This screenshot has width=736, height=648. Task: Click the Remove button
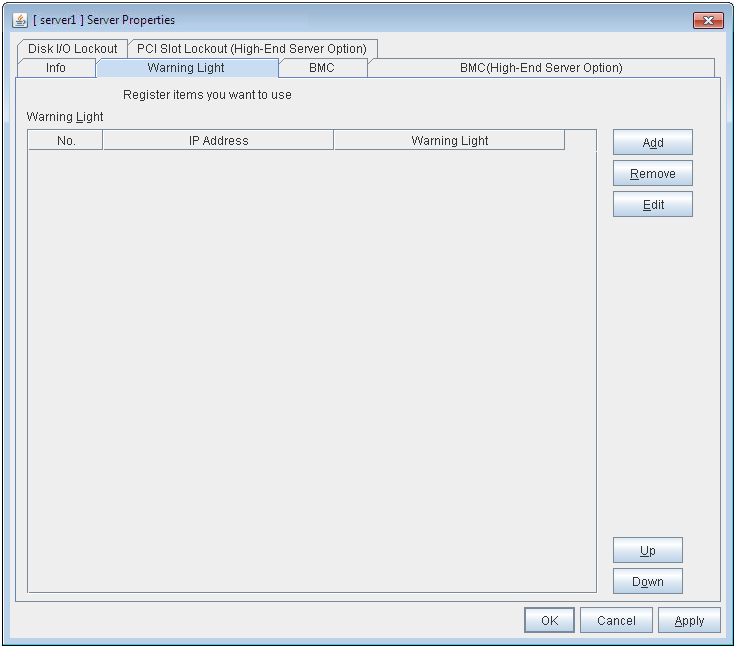tap(652, 174)
